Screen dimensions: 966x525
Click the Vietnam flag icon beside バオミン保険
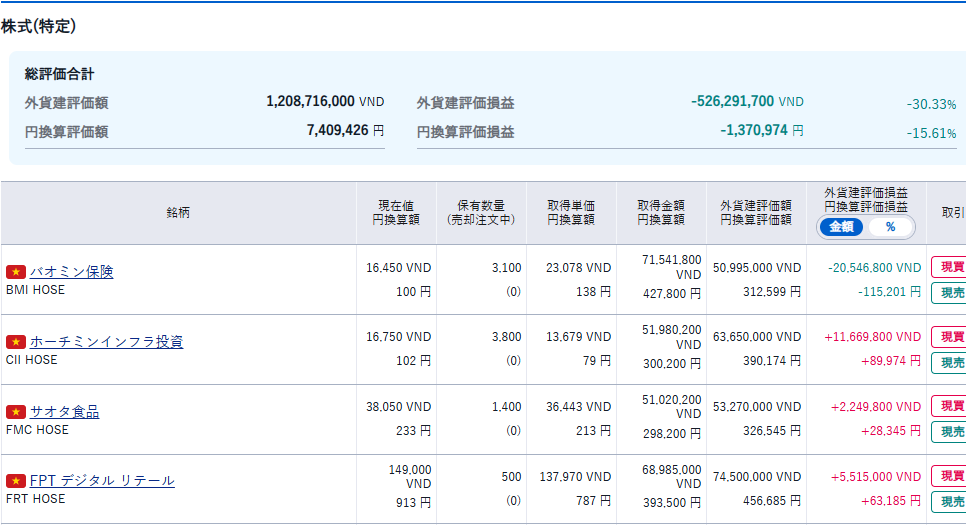15,272
